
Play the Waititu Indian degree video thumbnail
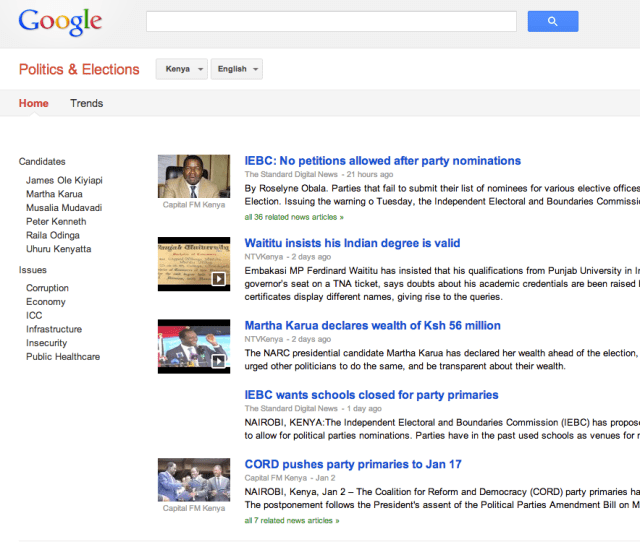click(x=194, y=264)
